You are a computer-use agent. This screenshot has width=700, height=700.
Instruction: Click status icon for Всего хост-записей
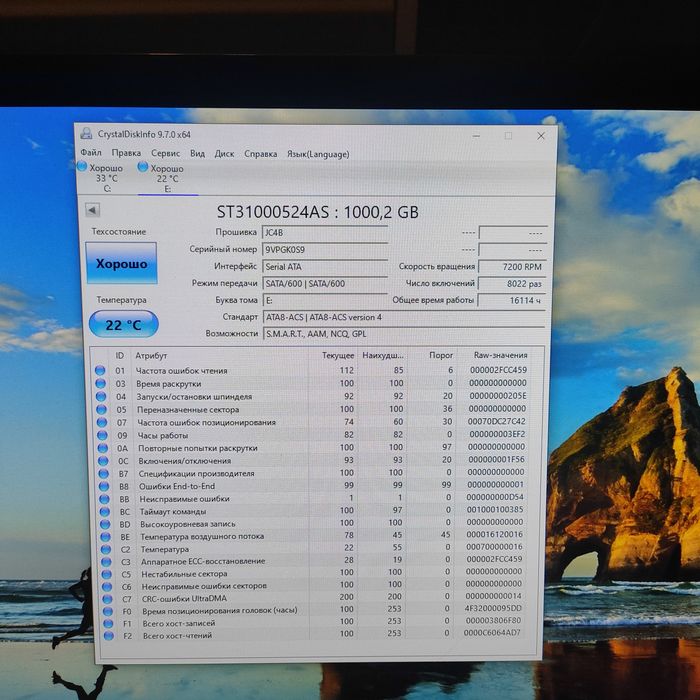[x=108, y=623]
